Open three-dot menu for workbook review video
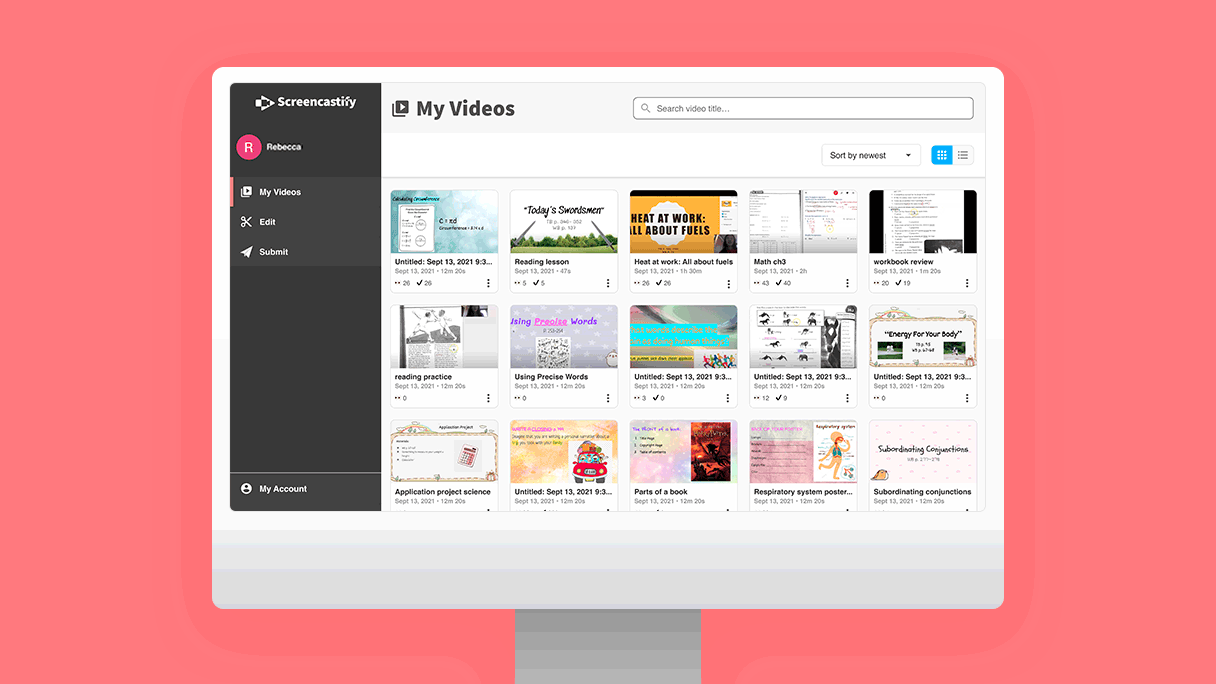The height and width of the screenshot is (684, 1216). click(967, 283)
